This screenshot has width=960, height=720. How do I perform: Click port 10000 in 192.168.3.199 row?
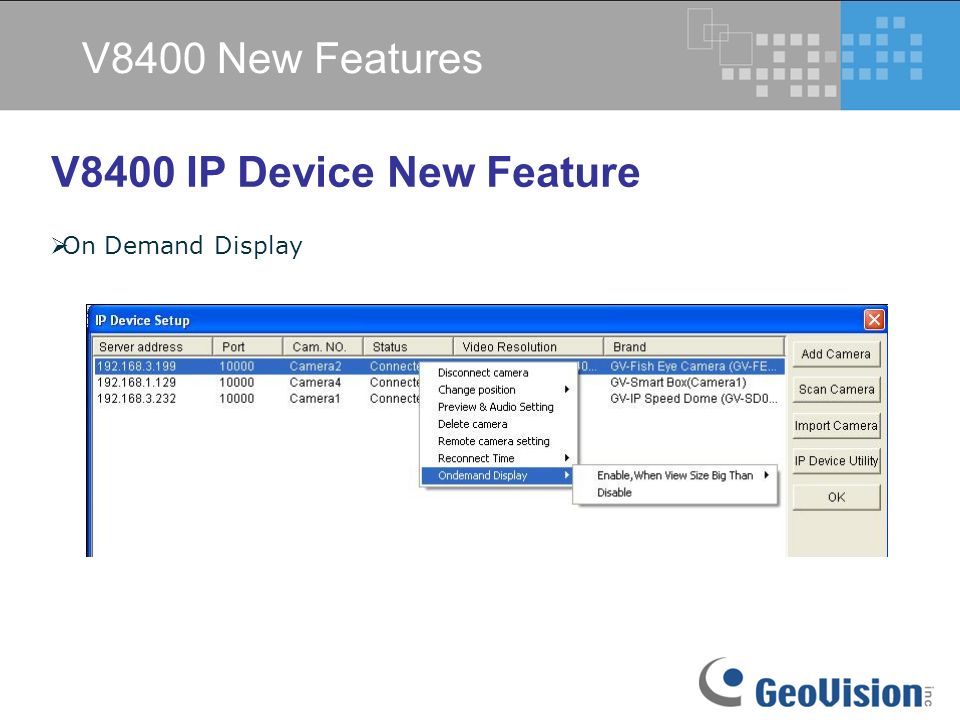pos(236,366)
